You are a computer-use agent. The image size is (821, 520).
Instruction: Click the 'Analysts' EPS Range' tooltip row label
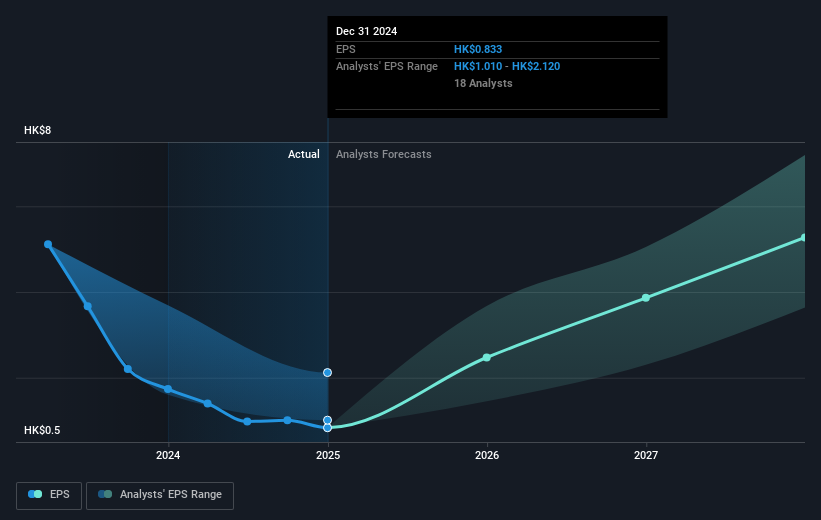point(387,67)
